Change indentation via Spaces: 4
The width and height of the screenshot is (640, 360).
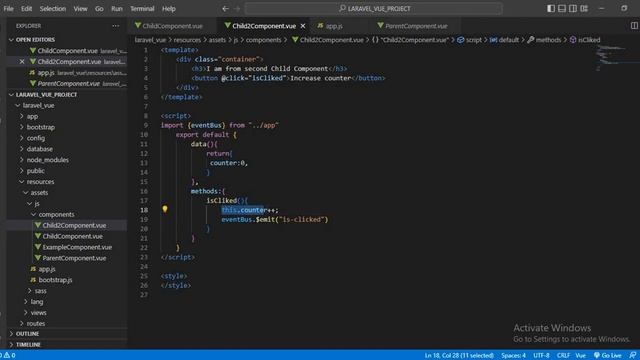click(x=513, y=356)
